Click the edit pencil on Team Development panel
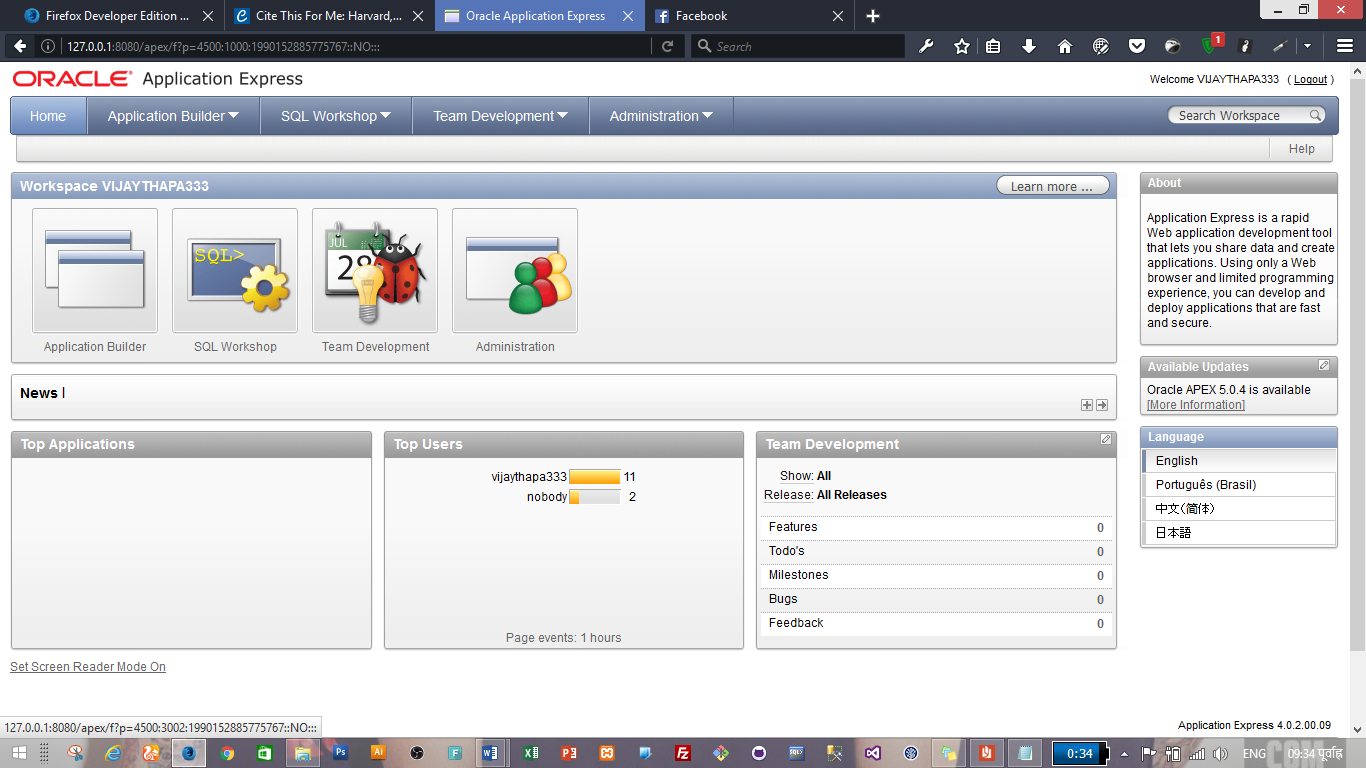The height and width of the screenshot is (768, 1366). pos(1105,438)
